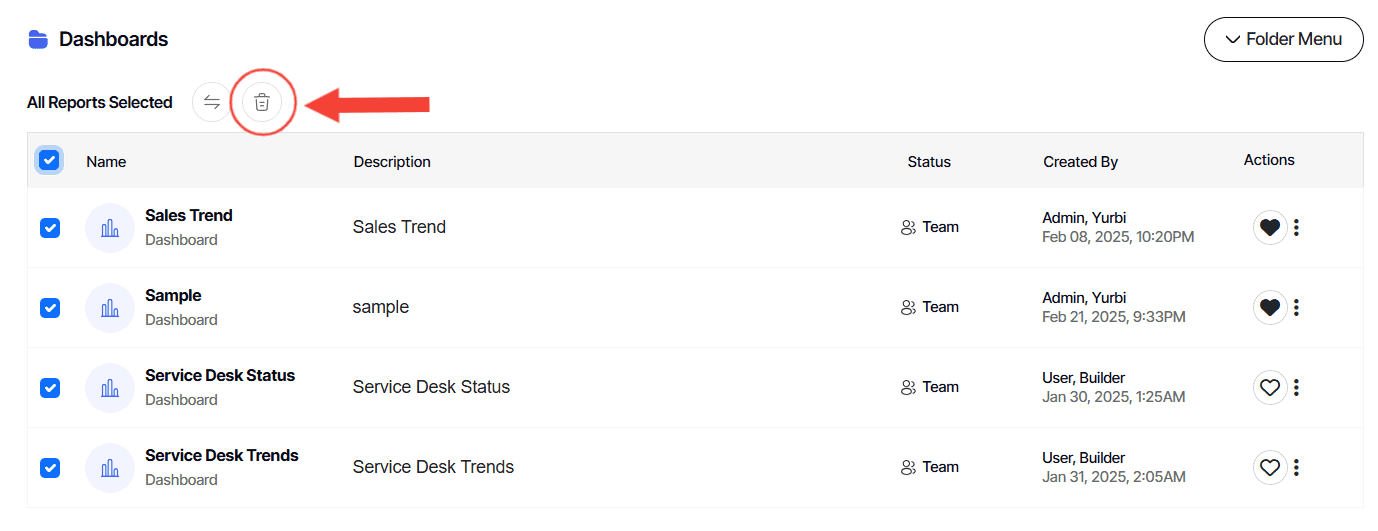Sort by the Created By column header
Viewport: 1378px width, 531px height.
pyautogui.click(x=1080, y=162)
